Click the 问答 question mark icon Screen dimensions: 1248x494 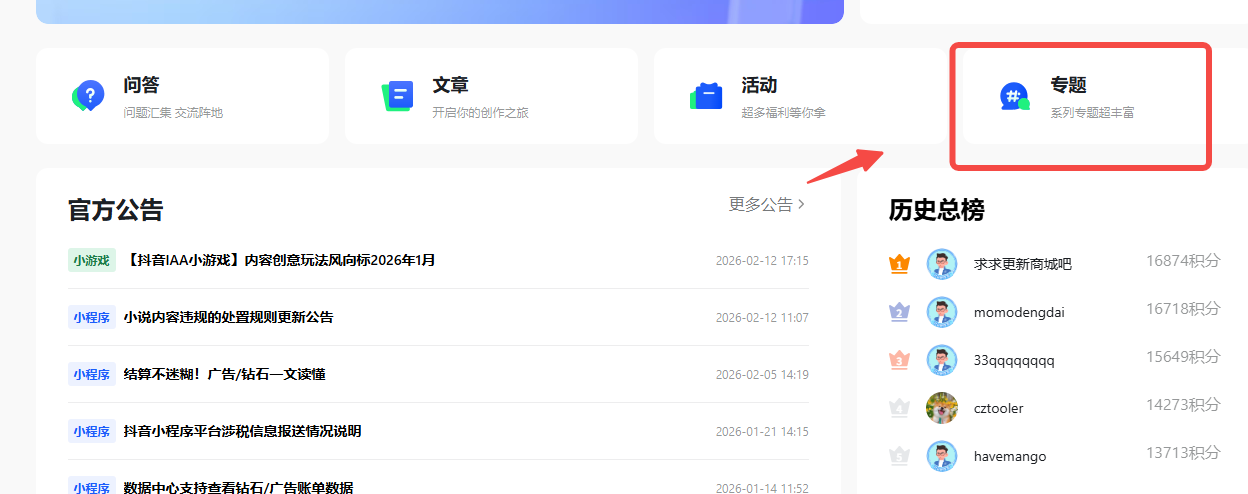pos(89,96)
